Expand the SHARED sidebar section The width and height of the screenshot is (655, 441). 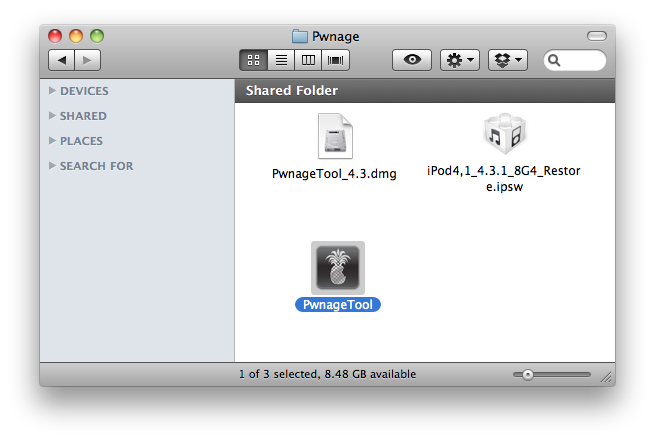(52, 116)
